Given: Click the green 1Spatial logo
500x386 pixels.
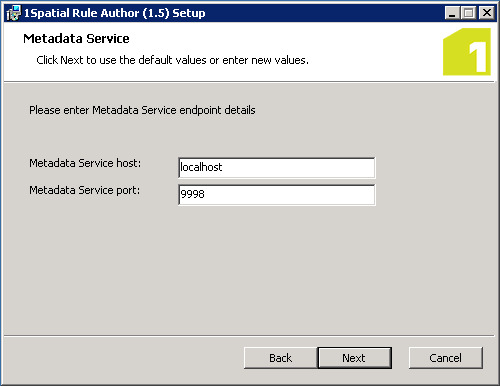Looking at the screenshot, I should [467, 52].
